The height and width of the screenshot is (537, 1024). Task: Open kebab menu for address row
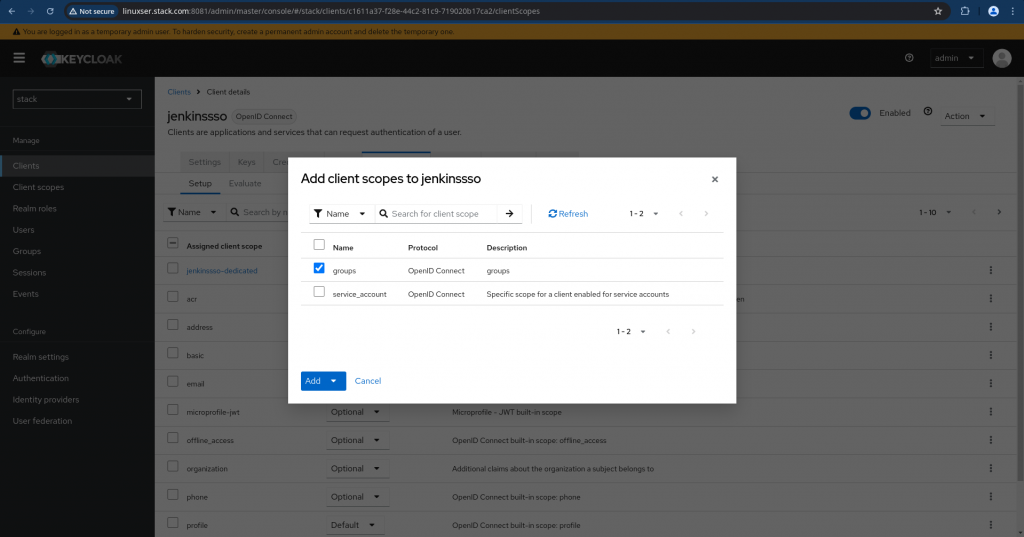(x=991, y=327)
